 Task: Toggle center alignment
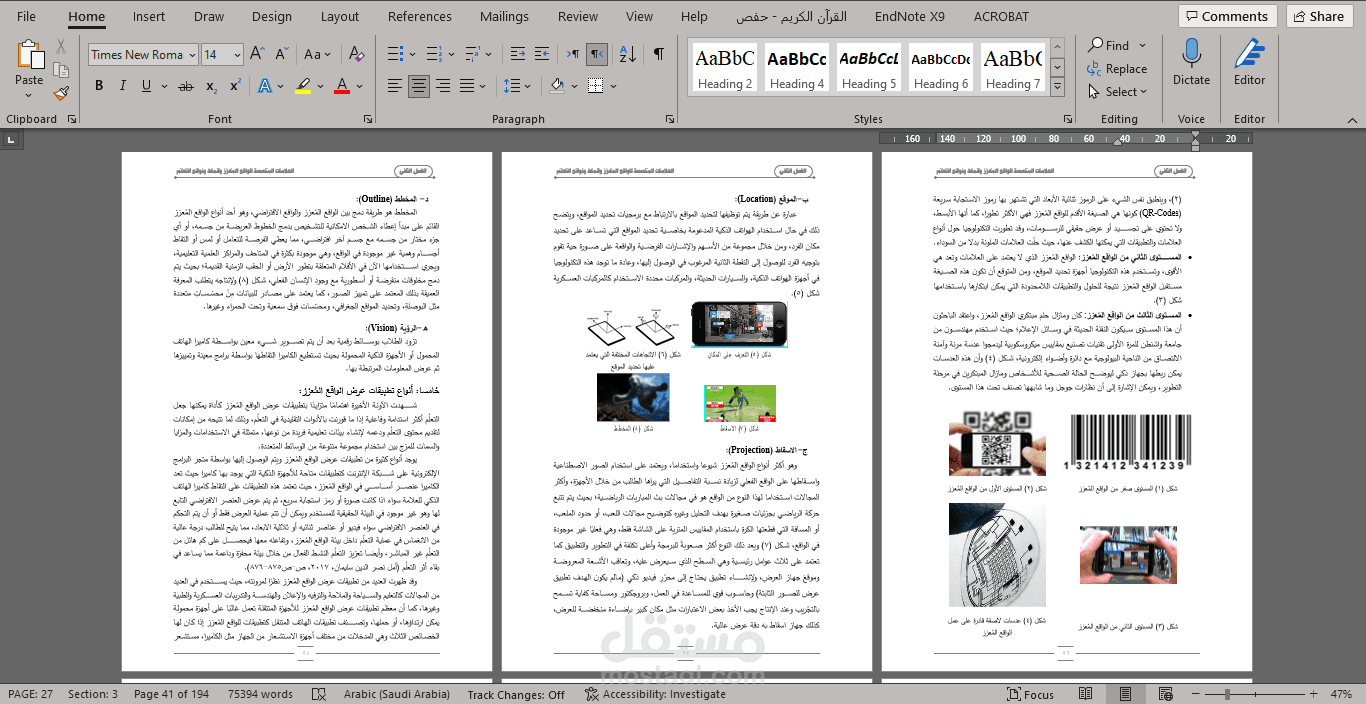(418, 86)
